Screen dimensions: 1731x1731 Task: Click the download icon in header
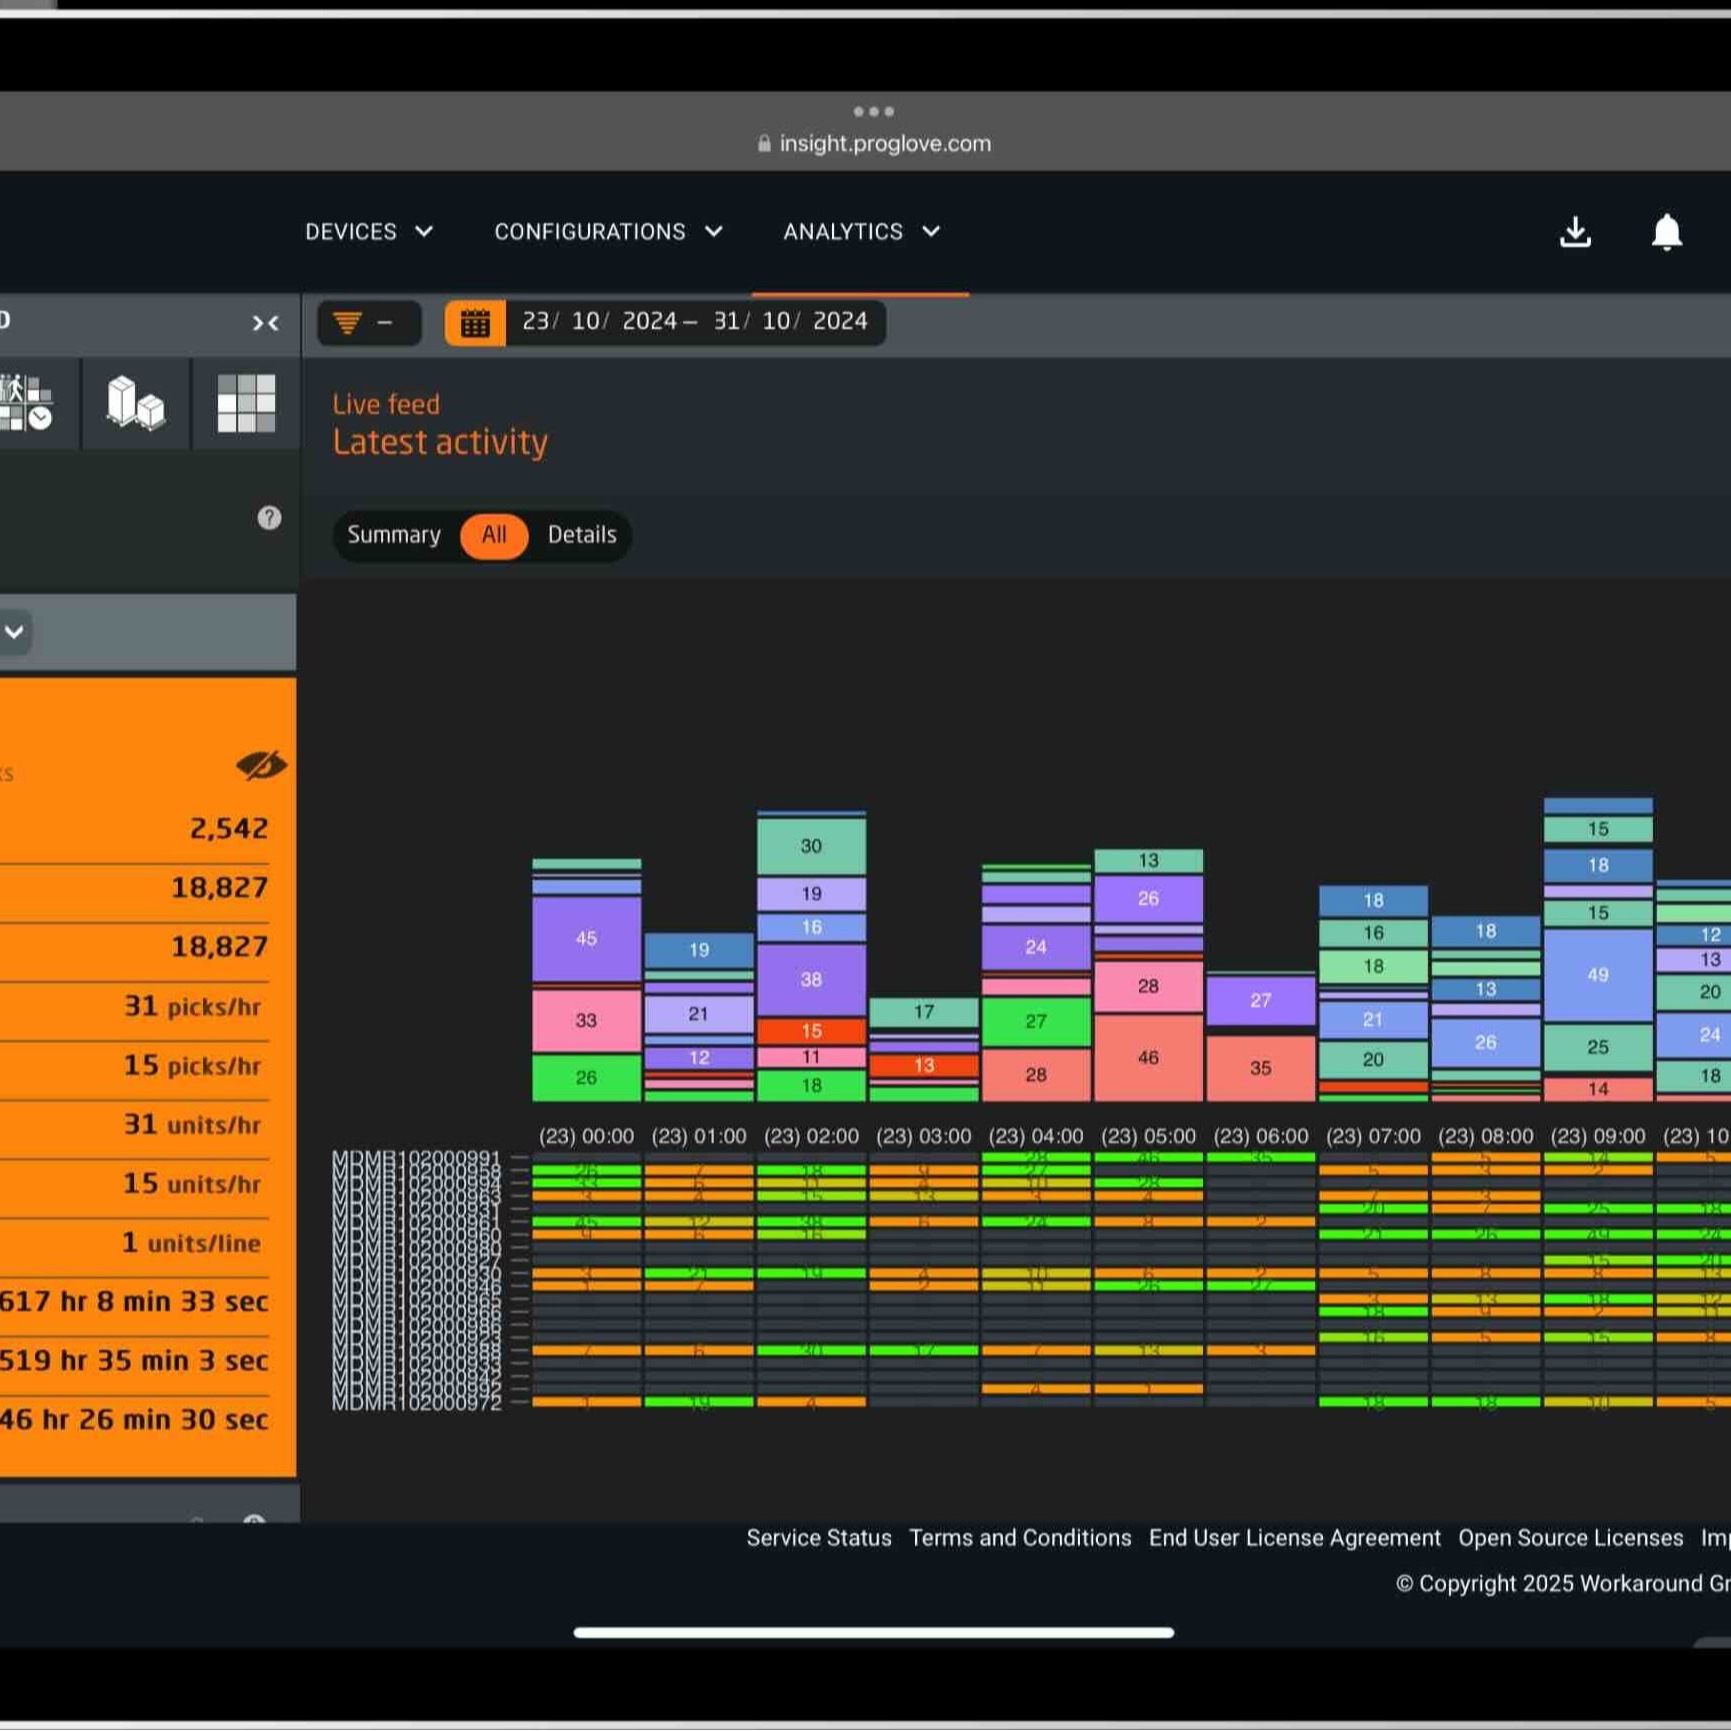[1575, 232]
